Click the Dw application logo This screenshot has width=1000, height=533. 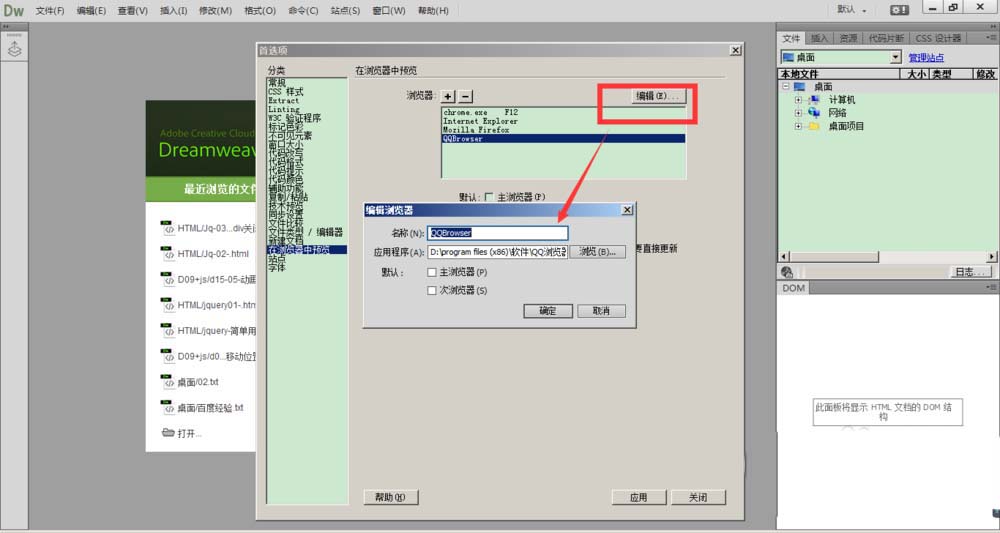point(13,10)
